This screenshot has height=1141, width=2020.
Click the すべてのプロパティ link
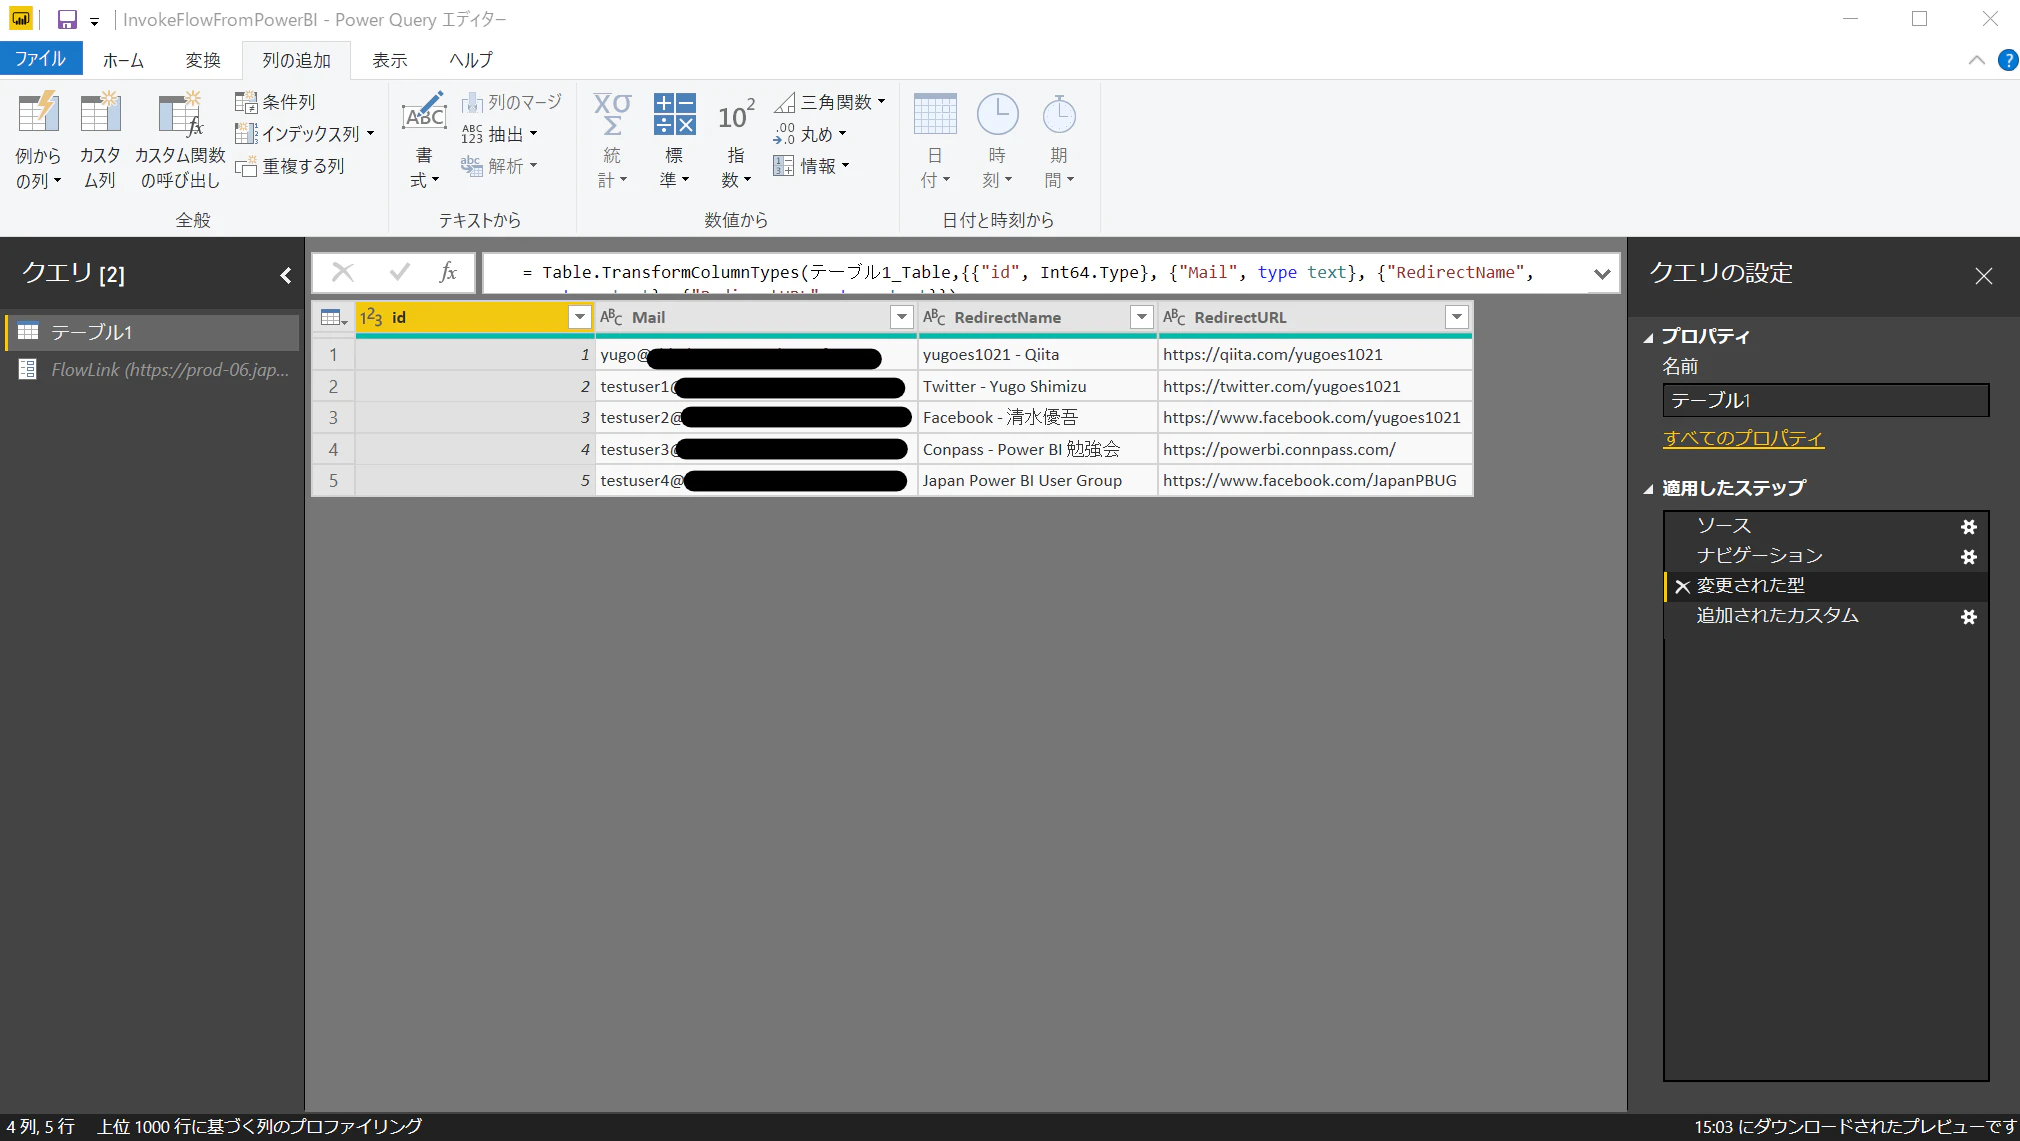[1743, 438]
